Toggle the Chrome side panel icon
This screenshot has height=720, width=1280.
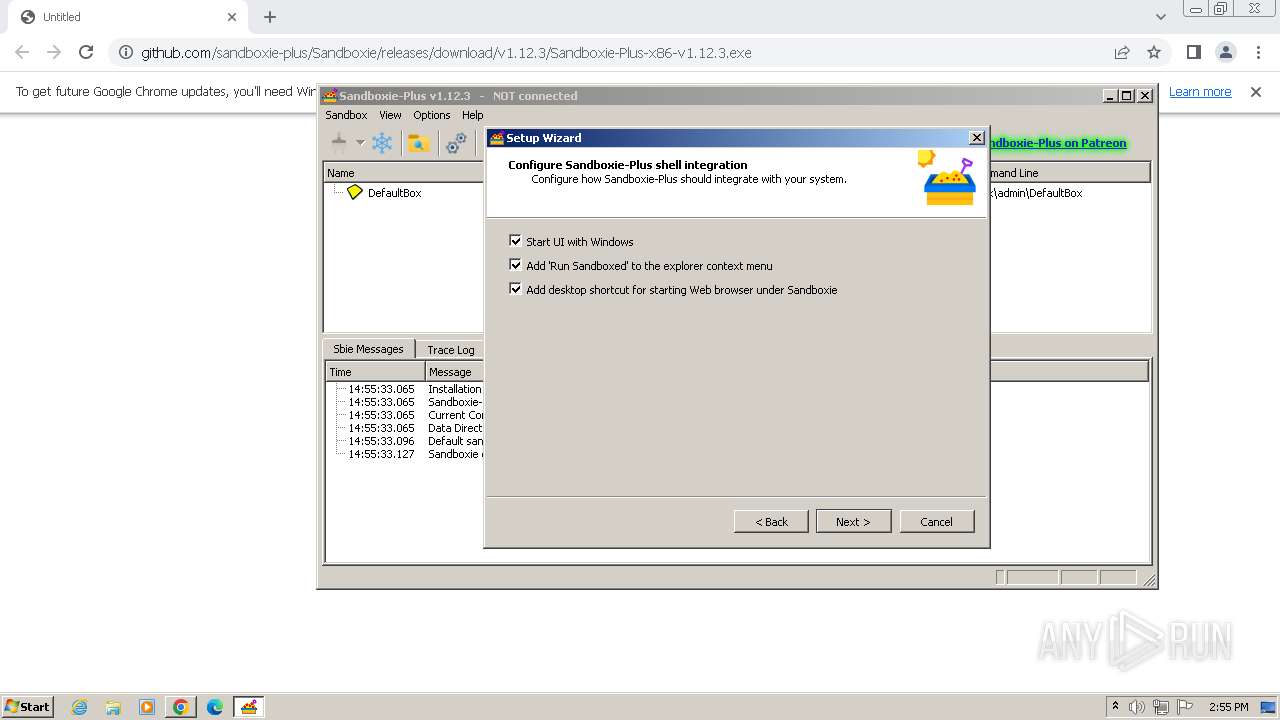coord(1193,52)
